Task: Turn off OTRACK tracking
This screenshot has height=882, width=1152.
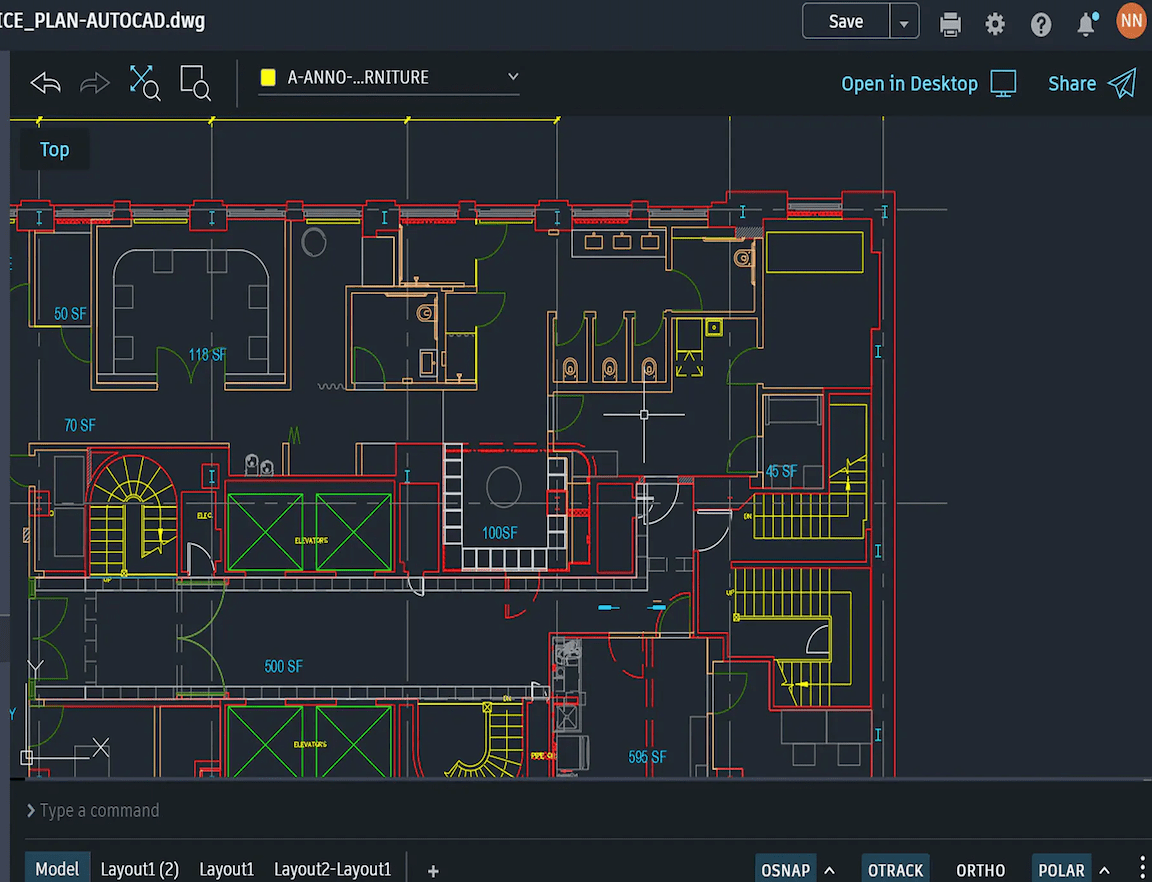Action: coord(895,869)
